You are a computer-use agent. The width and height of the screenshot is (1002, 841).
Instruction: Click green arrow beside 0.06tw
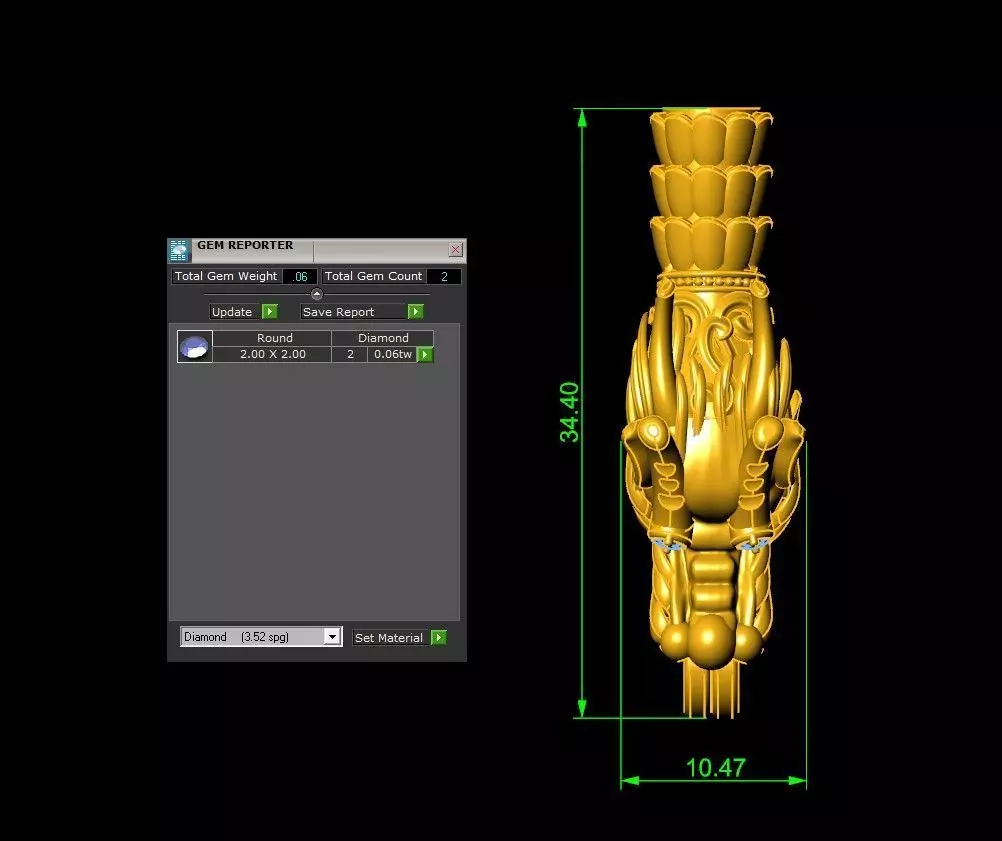point(425,354)
